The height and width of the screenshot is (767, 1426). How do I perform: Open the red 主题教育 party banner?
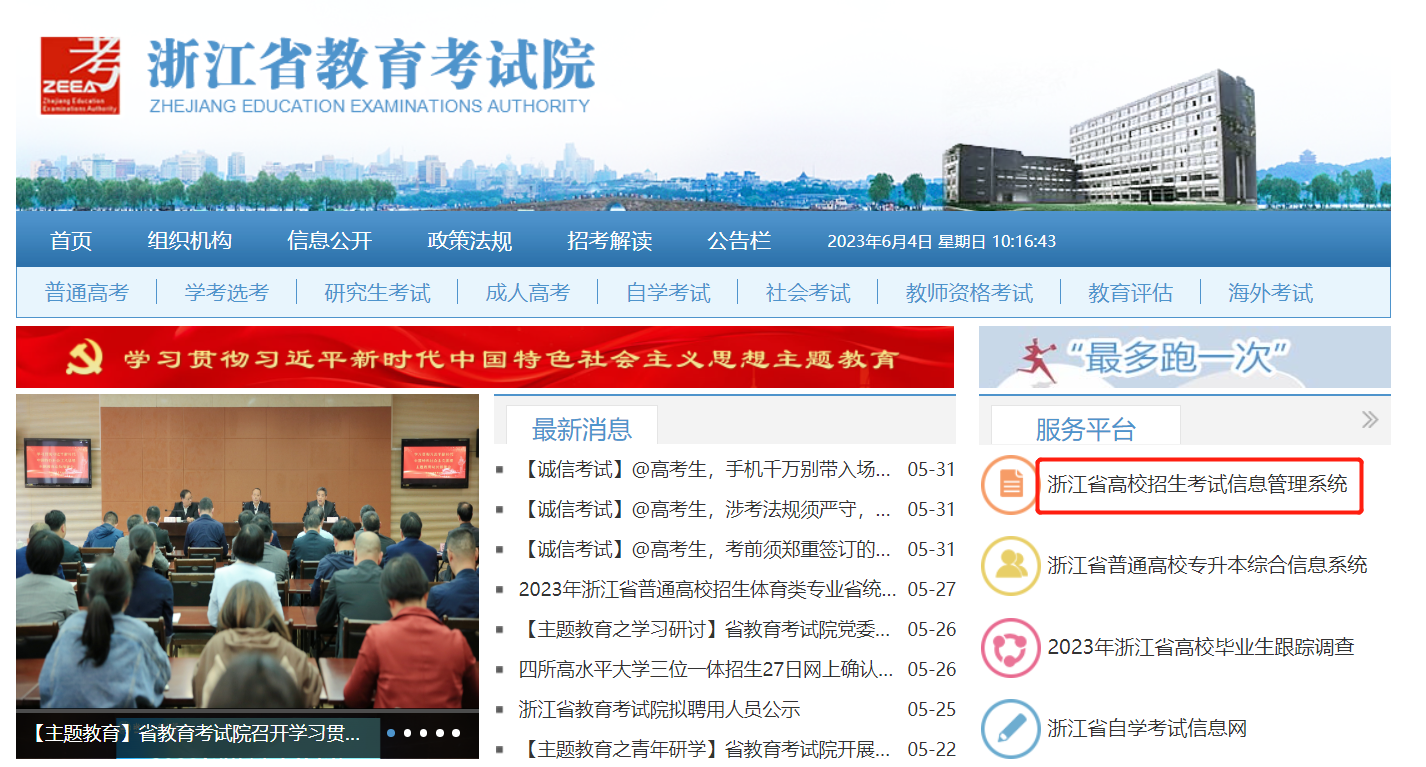(x=485, y=357)
